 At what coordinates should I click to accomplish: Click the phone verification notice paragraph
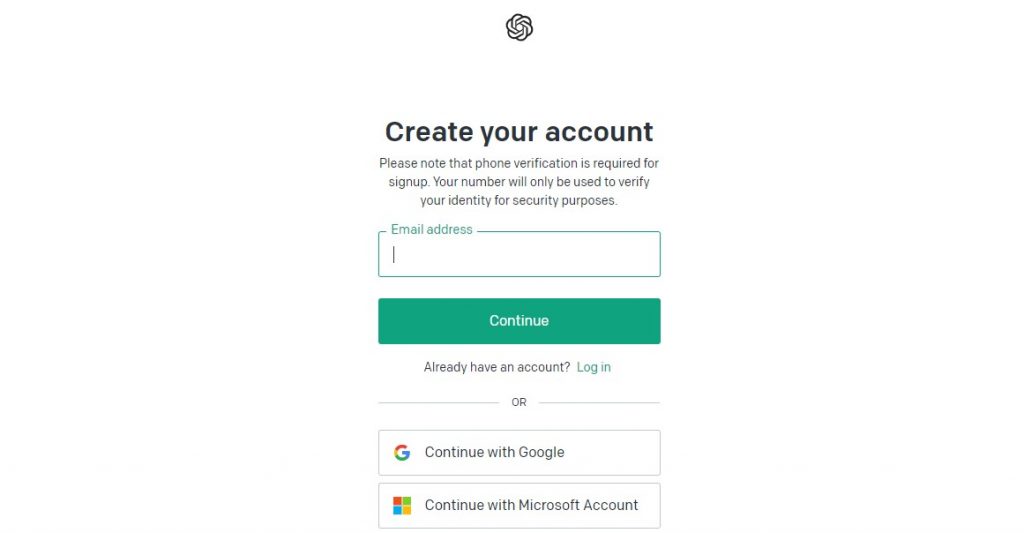pos(519,182)
